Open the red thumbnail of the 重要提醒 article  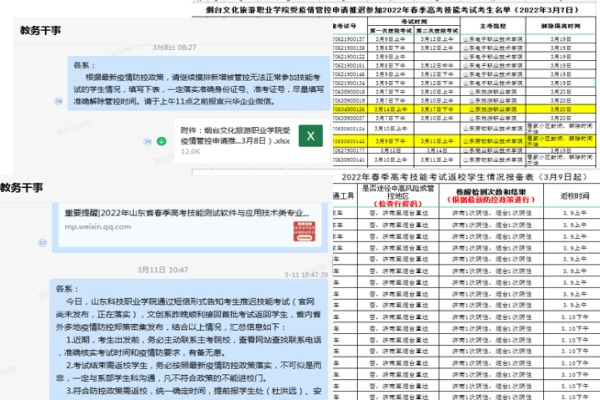304,231
